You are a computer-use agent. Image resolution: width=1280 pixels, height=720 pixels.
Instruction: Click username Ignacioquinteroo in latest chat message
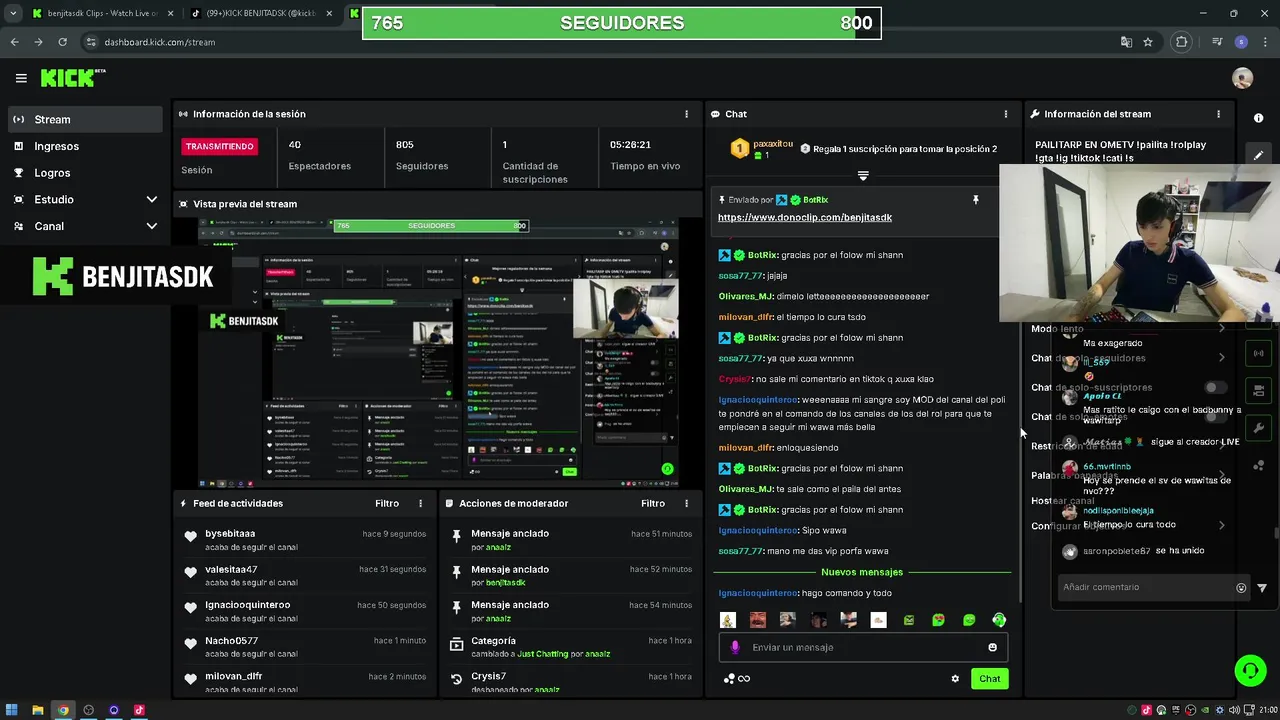758,593
